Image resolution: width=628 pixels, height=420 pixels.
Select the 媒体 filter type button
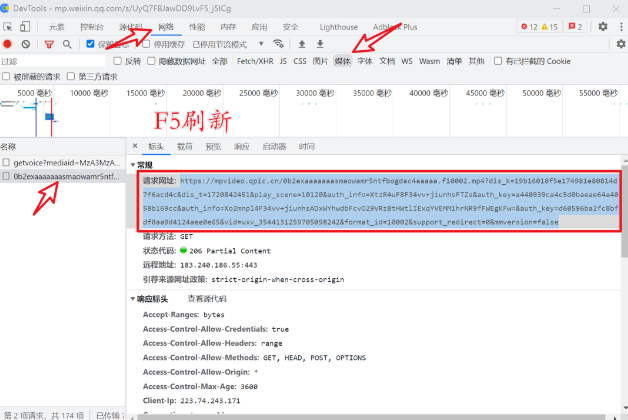[x=342, y=61]
